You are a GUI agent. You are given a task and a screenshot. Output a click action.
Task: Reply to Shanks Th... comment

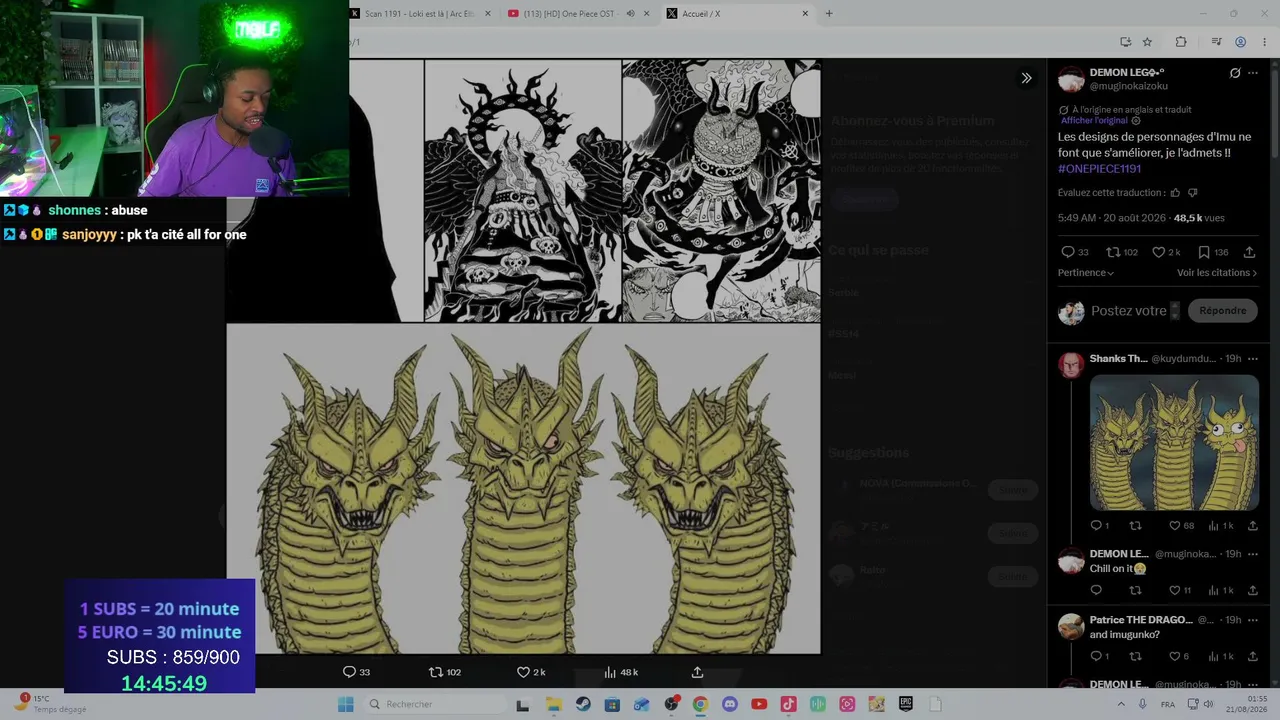coord(1099,526)
